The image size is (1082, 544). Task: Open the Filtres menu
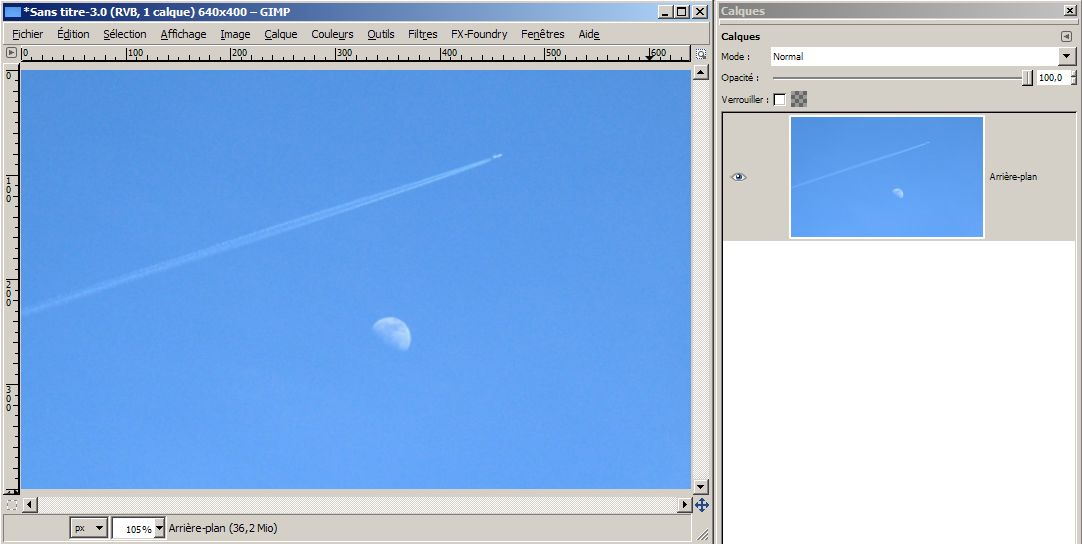click(423, 34)
